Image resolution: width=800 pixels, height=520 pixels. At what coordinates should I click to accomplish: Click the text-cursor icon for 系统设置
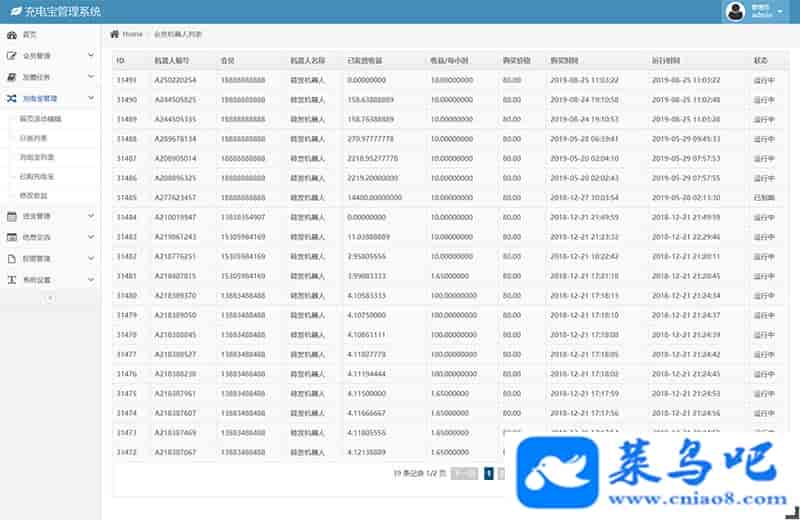[12, 279]
